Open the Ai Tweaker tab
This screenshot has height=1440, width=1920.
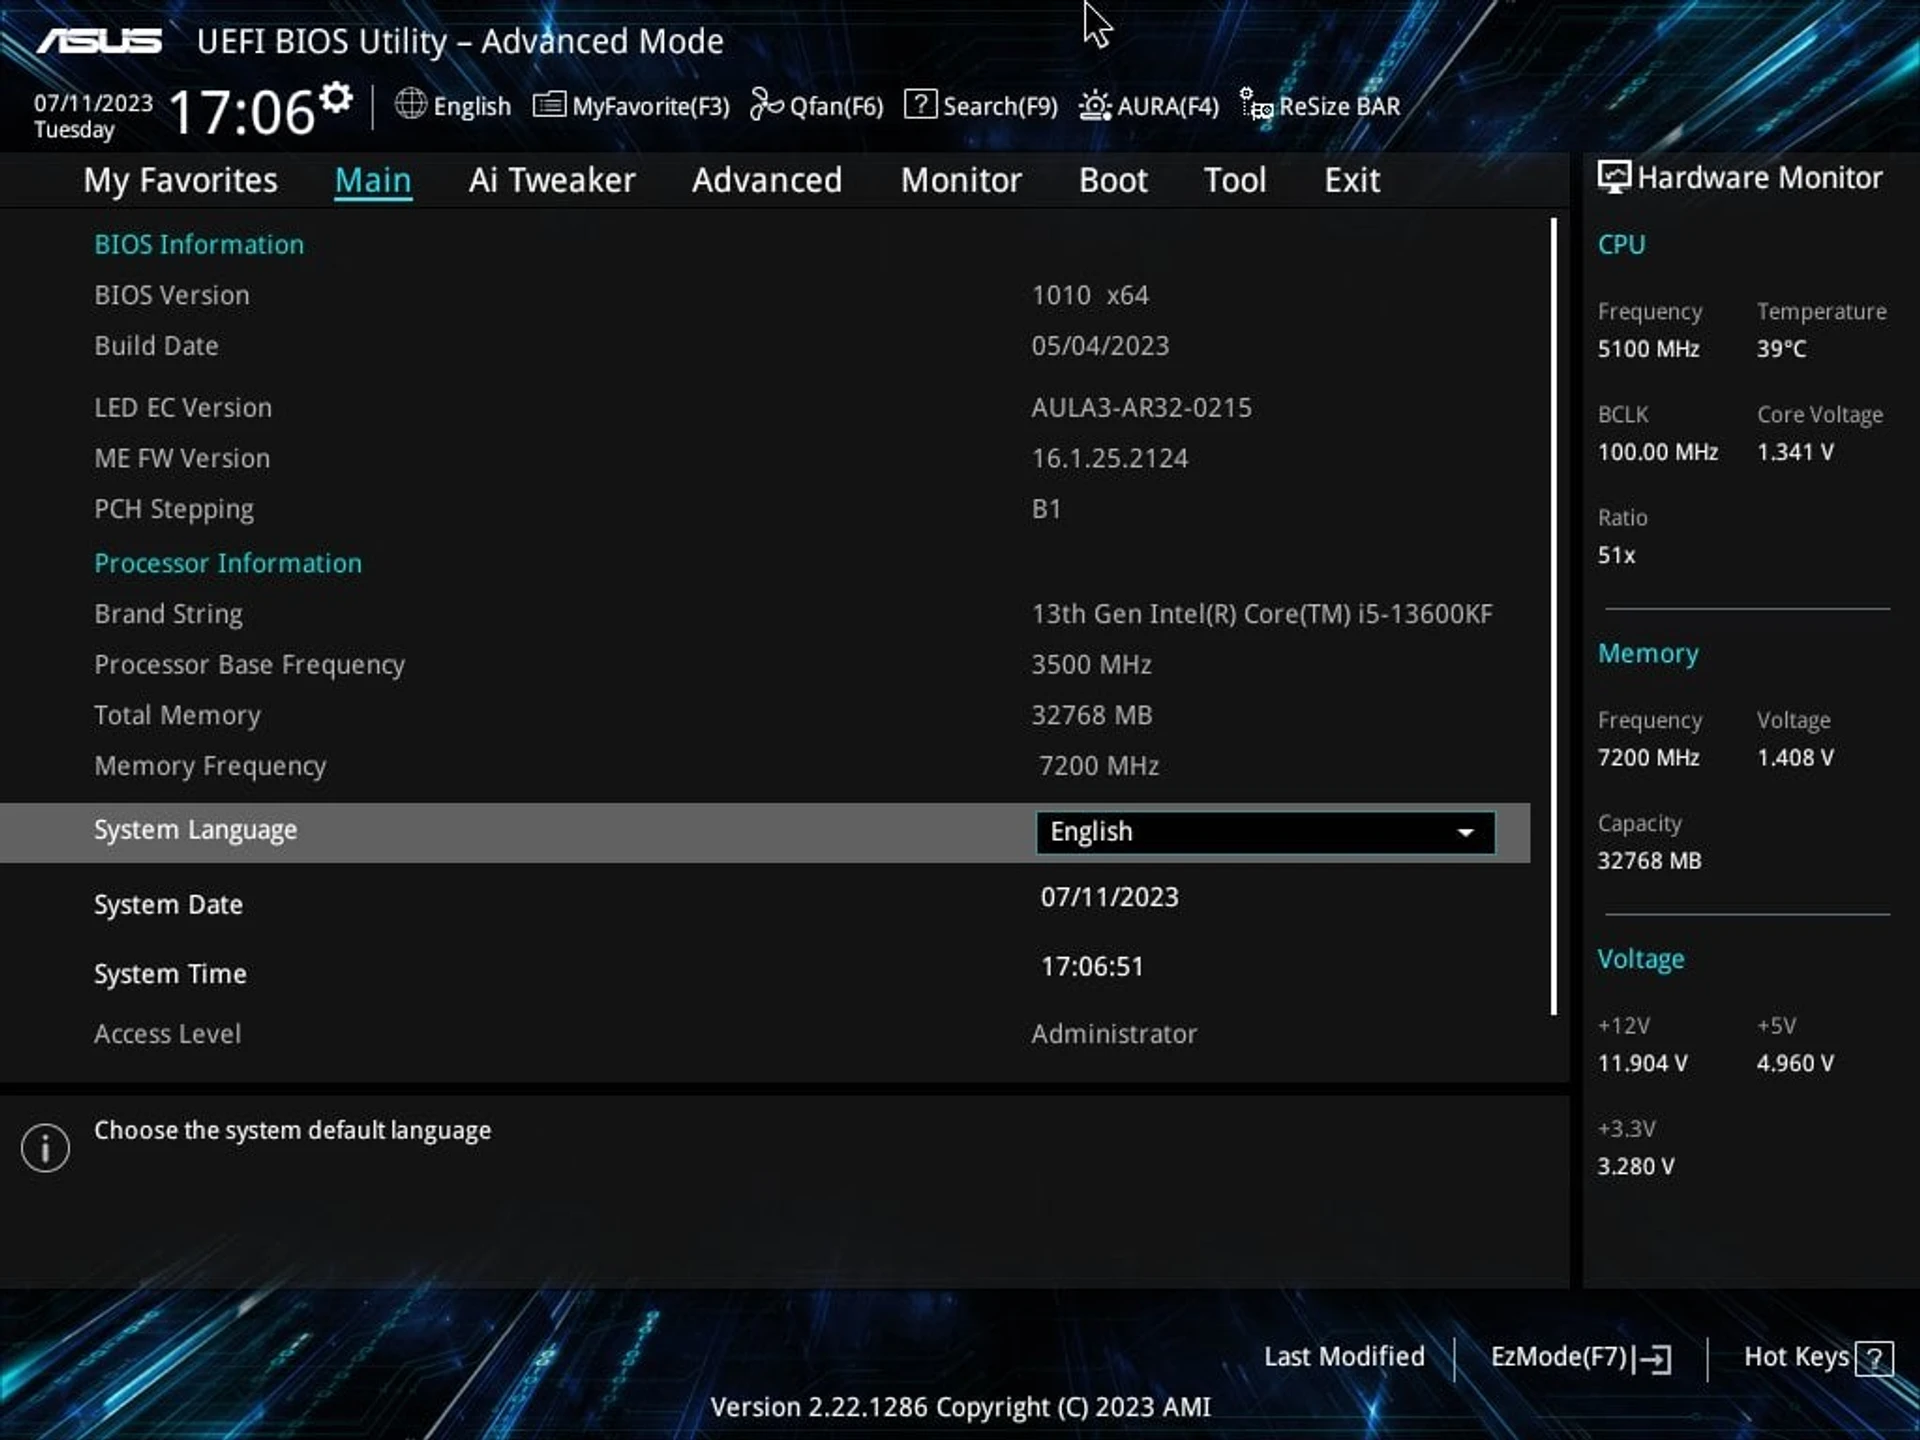pos(552,181)
